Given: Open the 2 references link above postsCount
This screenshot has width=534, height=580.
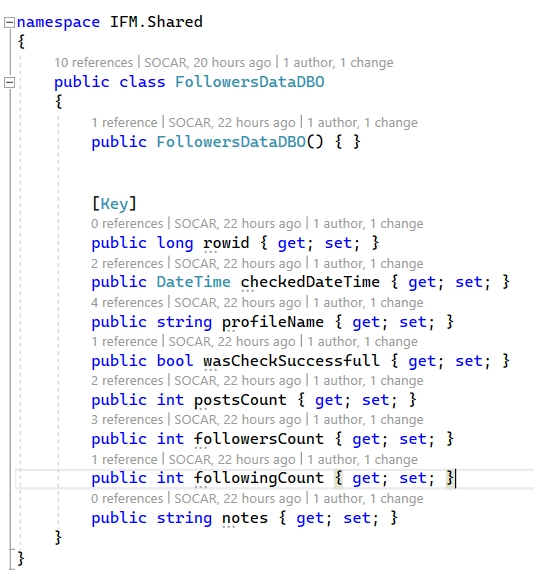Looking at the screenshot, I should (x=127, y=380).
